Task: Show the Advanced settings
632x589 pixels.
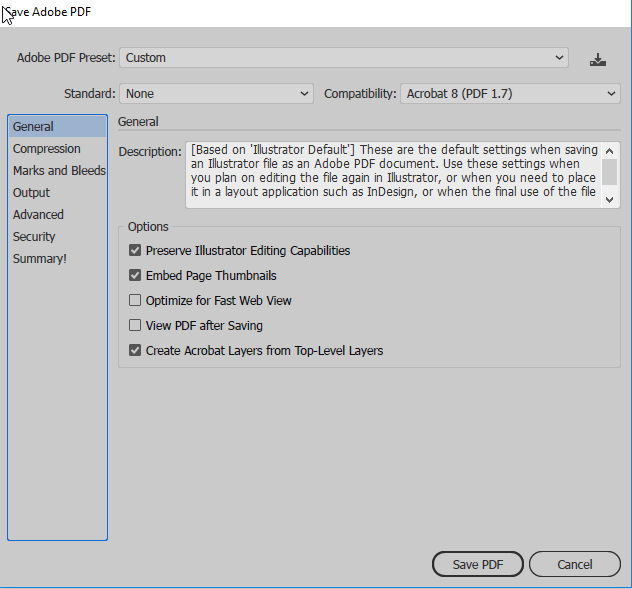Action: [57, 214]
